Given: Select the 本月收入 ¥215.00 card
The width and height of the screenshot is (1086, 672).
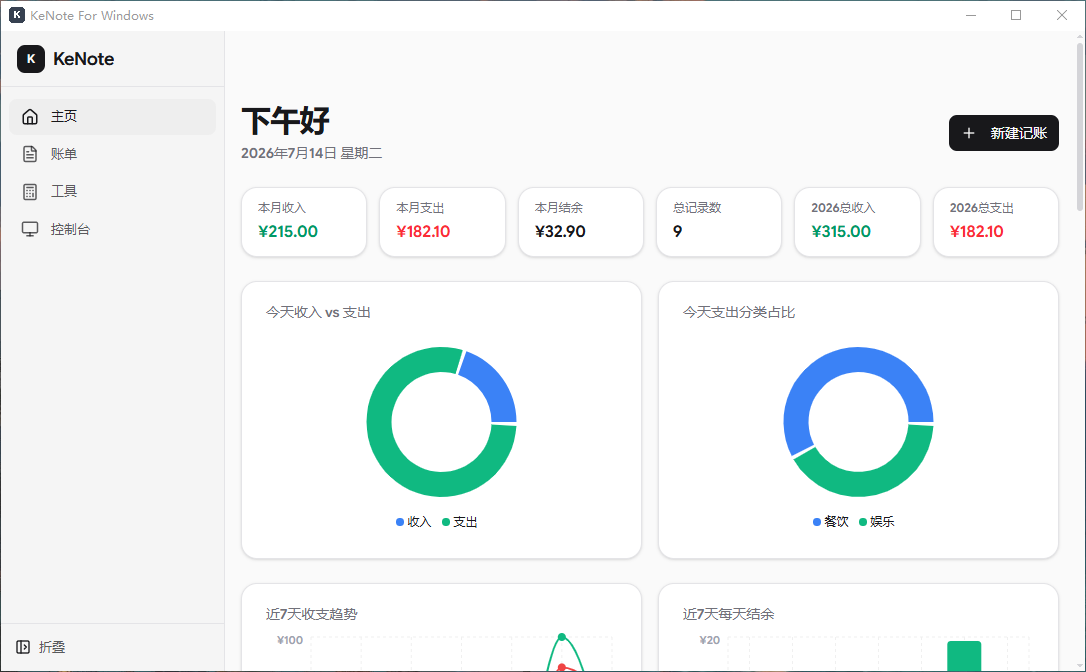Looking at the screenshot, I should 304,222.
